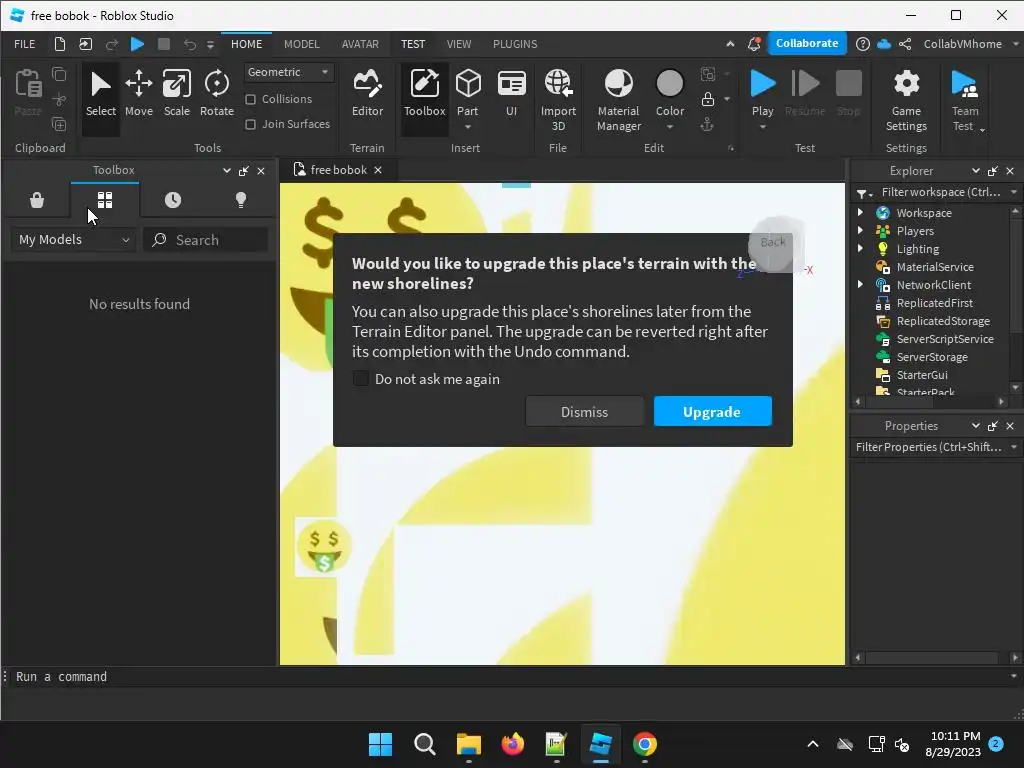This screenshot has width=1024, height=768.
Task: Open the My Models dropdown
Action: [73, 240]
